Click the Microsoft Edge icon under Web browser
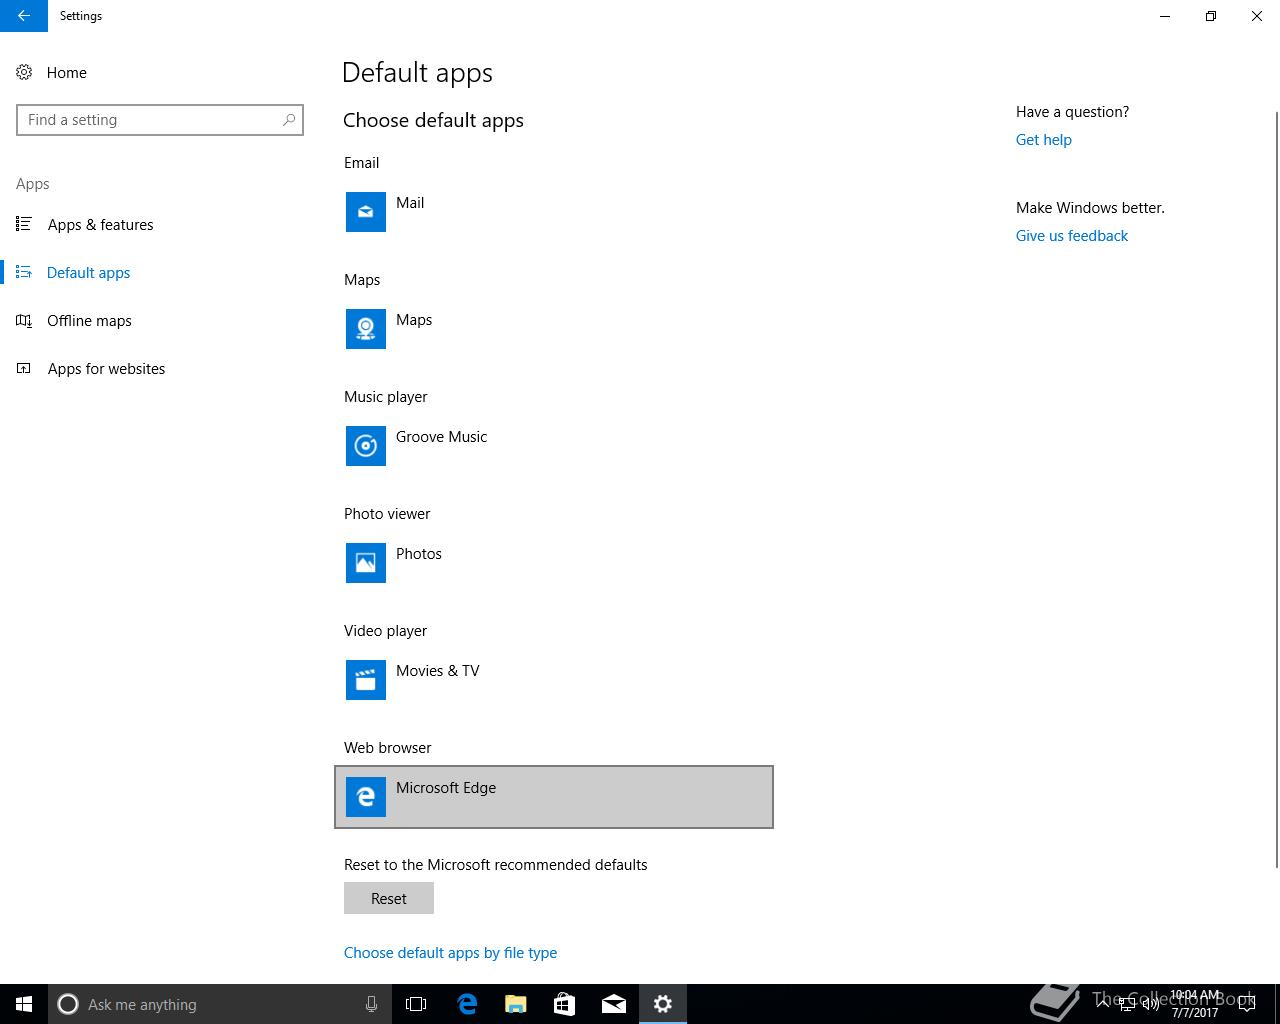Viewport: 1280px width, 1024px height. click(x=366, y=797)
